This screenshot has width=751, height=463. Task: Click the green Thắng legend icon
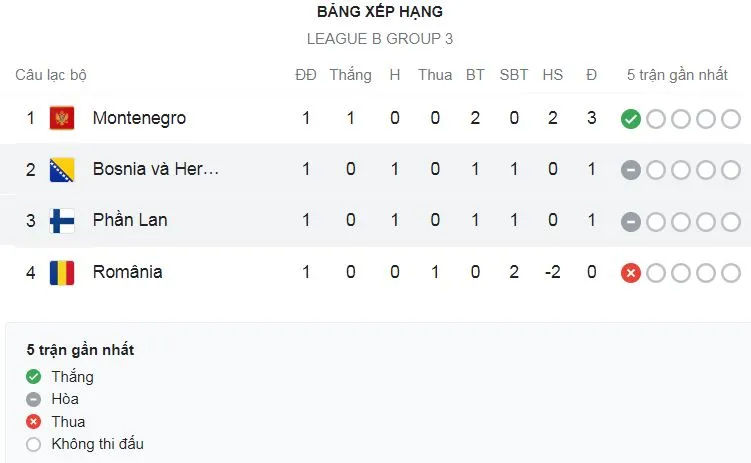34,377
